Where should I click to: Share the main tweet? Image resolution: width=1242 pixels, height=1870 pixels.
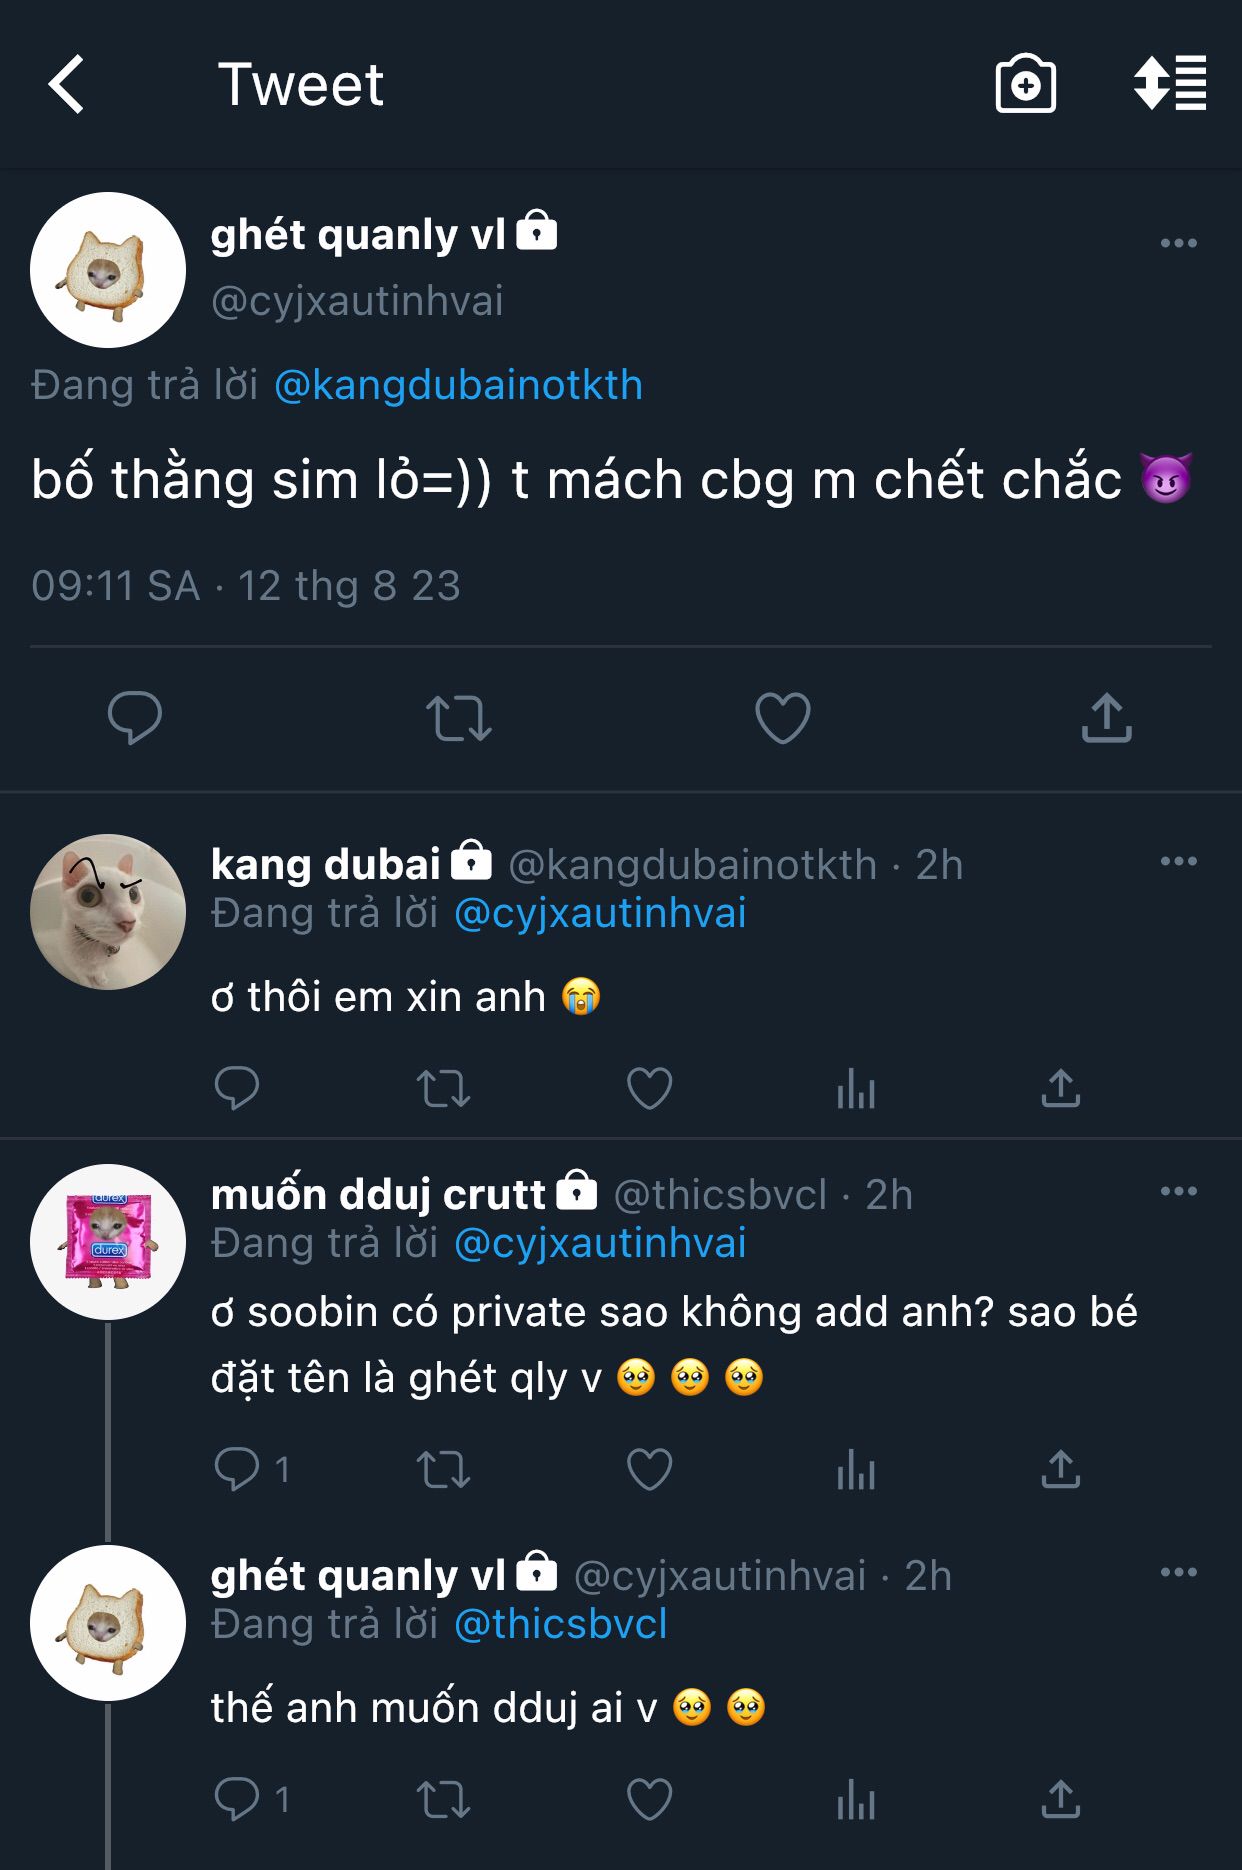click(1106, 718)
